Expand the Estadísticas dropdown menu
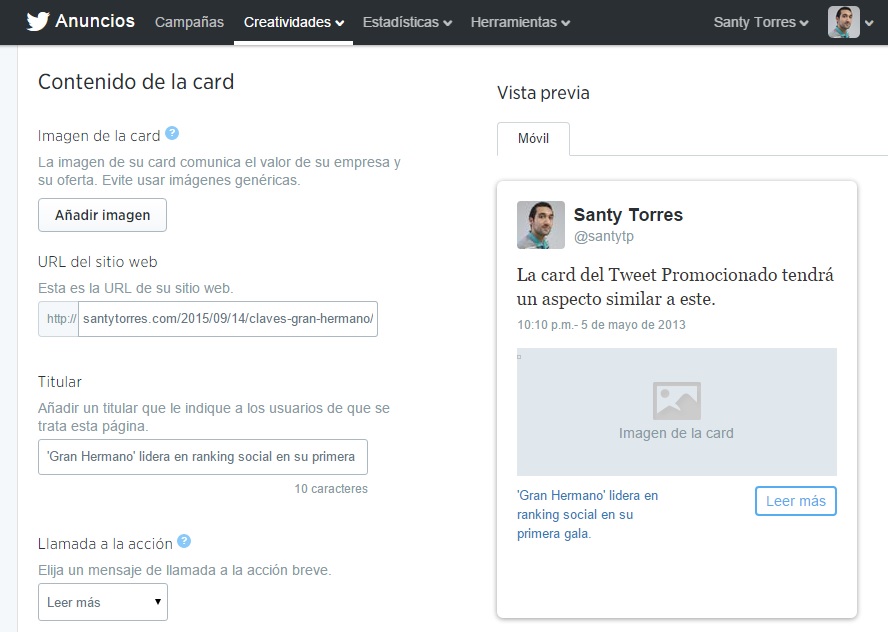This screenshot has width=888, height=632. coord(406,22)
